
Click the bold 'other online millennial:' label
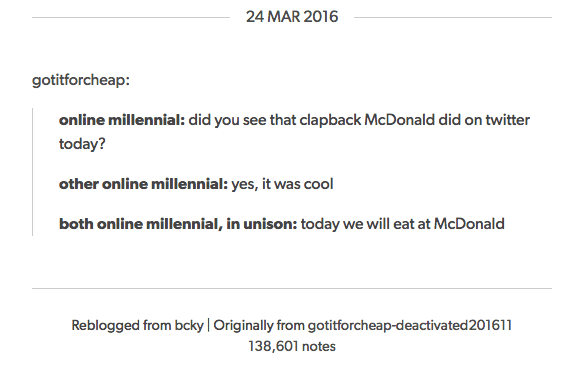click(x=143, y=184)
